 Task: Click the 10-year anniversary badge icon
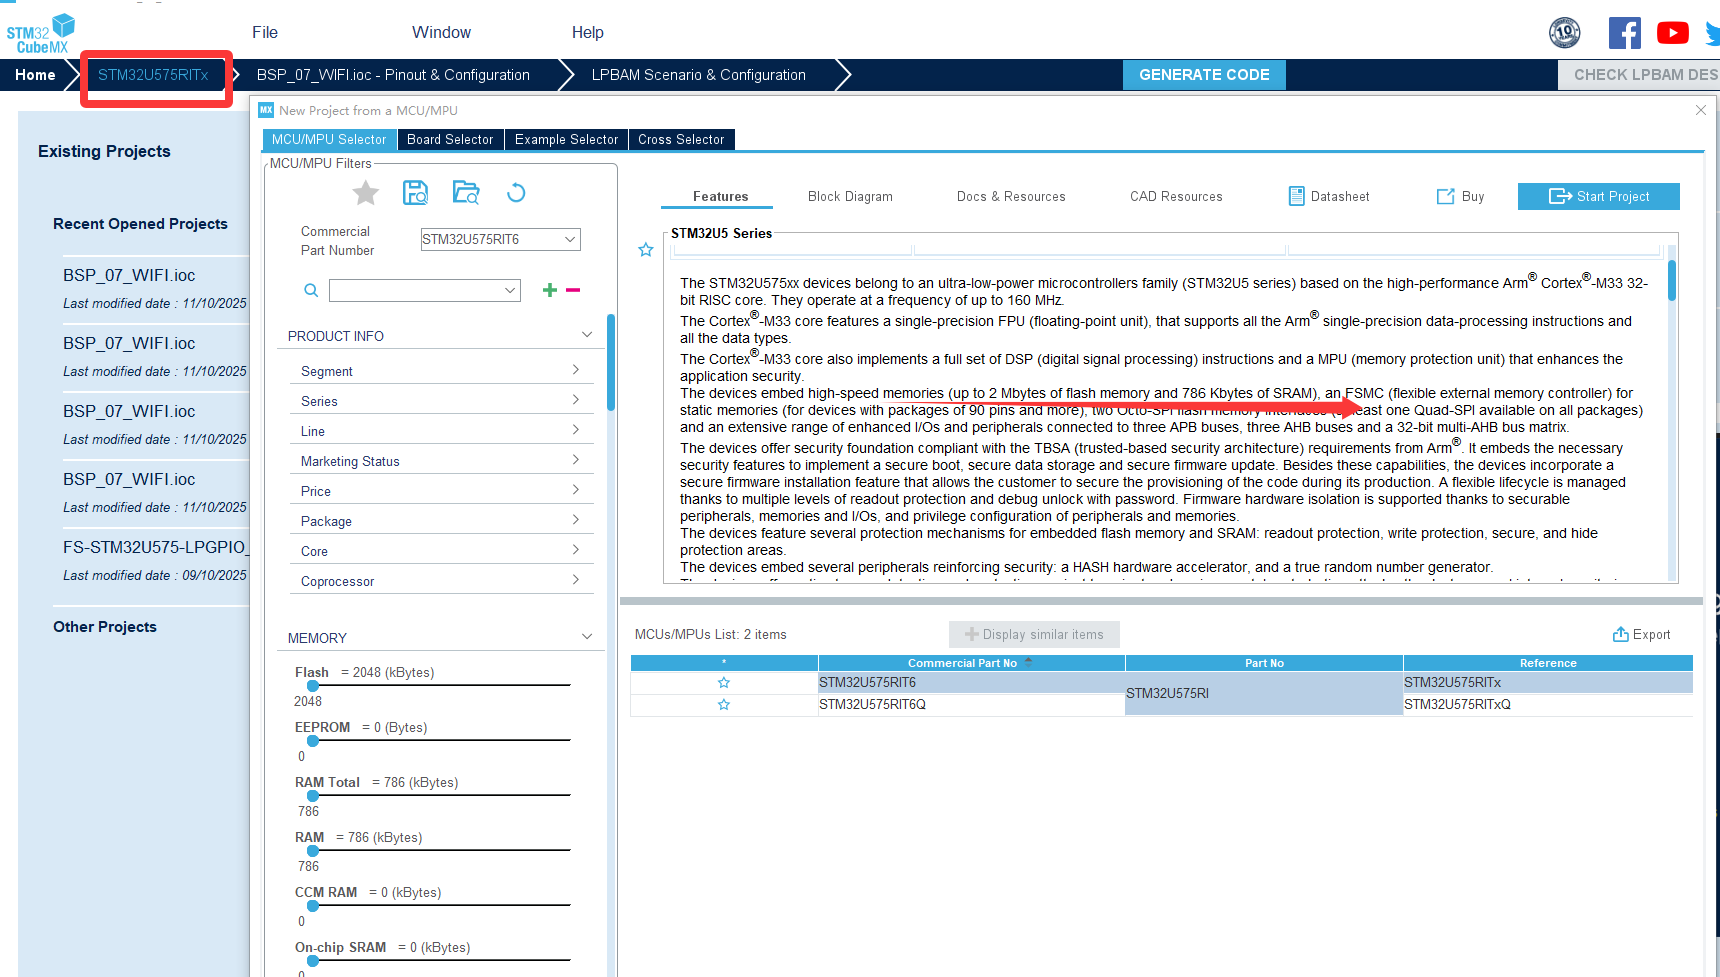tap(1565, 33)
